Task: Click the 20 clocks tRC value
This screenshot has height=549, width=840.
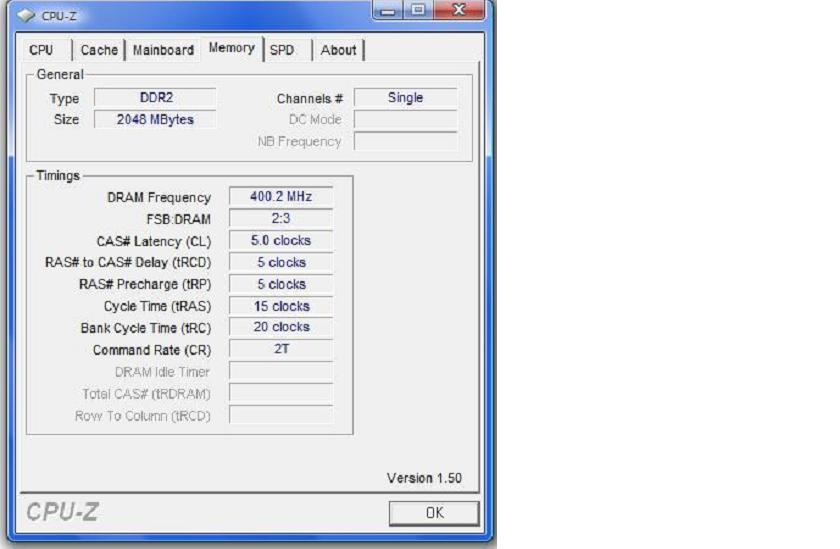Action: pos(281,327)
